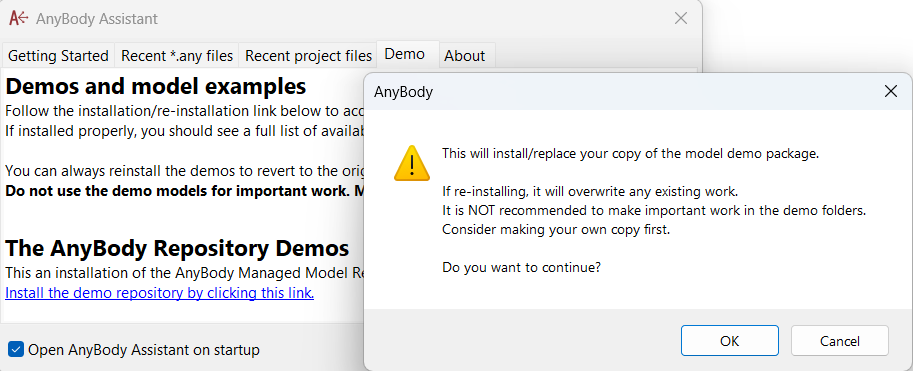Cancel the demo installation dialog
Viewport: 913px width, 371px height.
coord(840,341)
